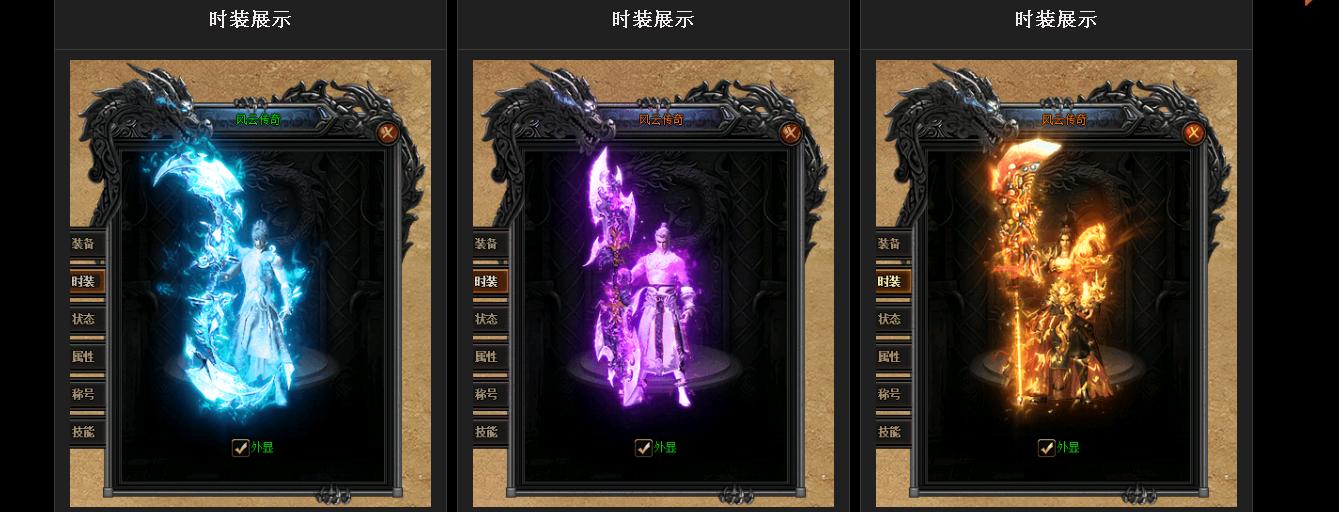The image size is (1339, 512).
Task: Toggle 外显 checkbox under golden character
Action: point(1046,447)
